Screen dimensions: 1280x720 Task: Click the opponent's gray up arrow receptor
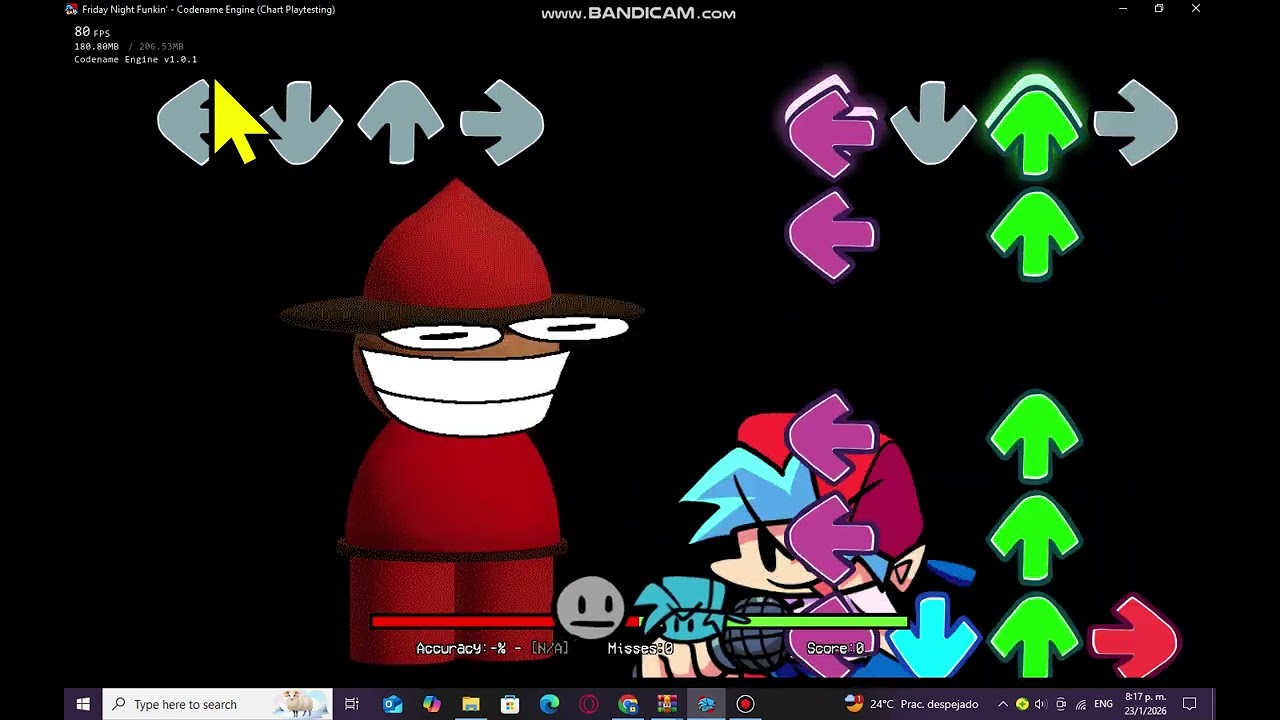pyautogui.click(x=400, y=122)
